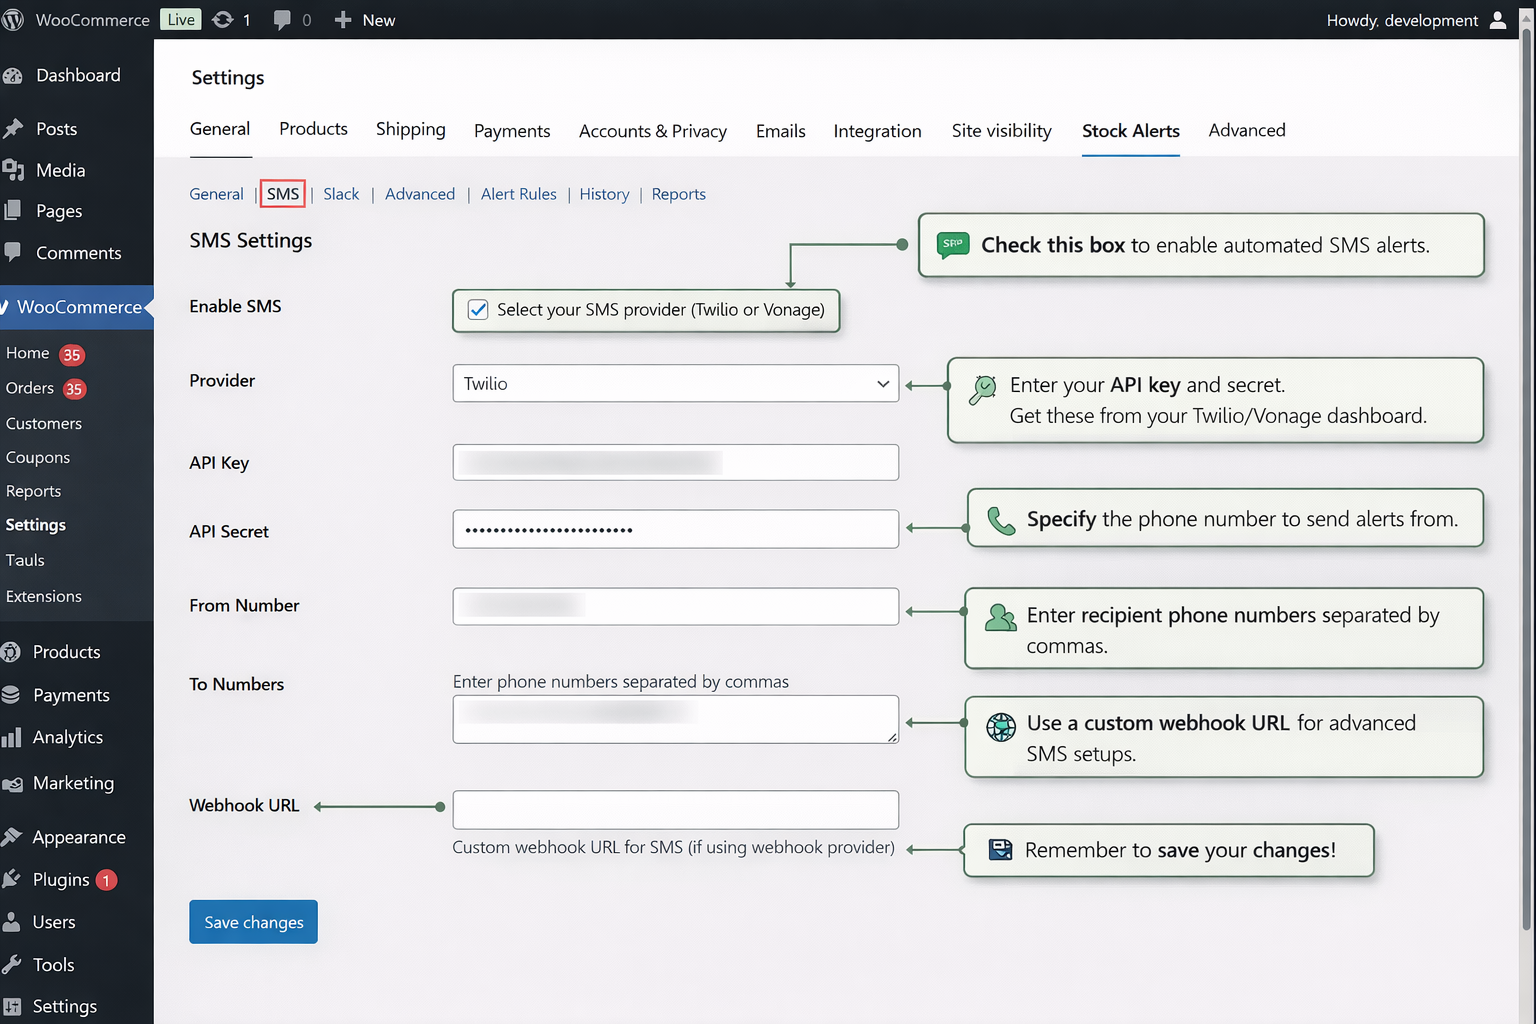
Task: Open the updates icon in admin bar
Action: click(223, 20)
